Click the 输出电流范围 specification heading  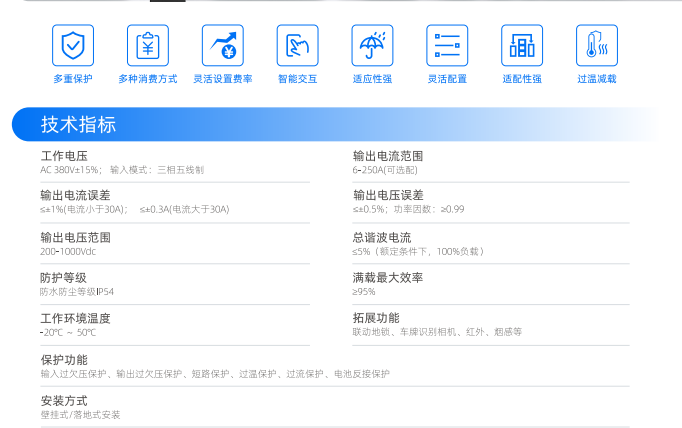click(x=388, y=156)
